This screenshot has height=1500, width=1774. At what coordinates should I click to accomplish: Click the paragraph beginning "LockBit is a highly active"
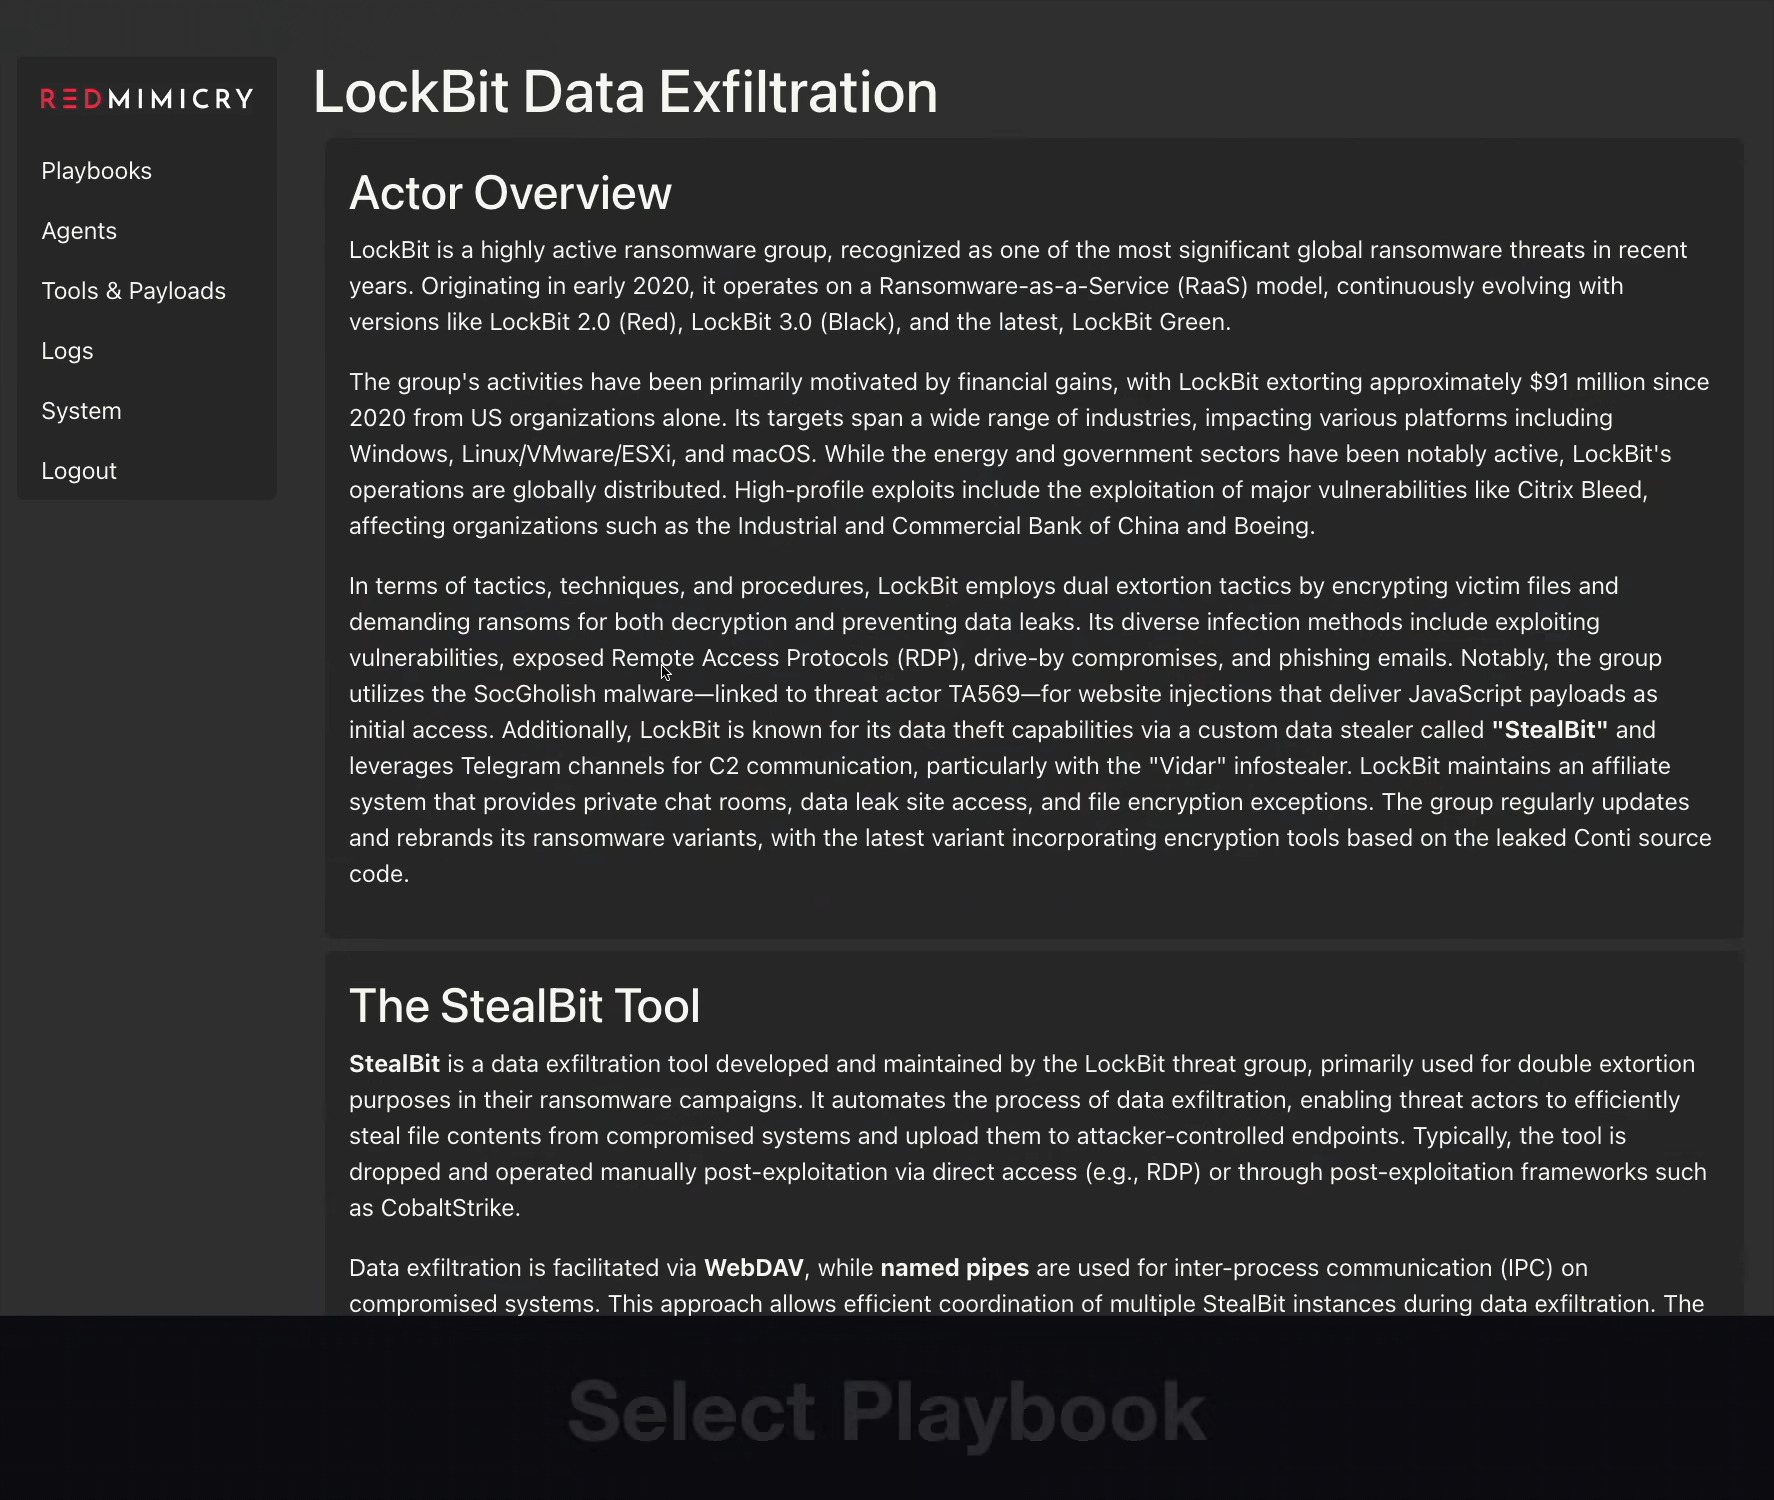pyautogui.click(x=1017, y=286)
